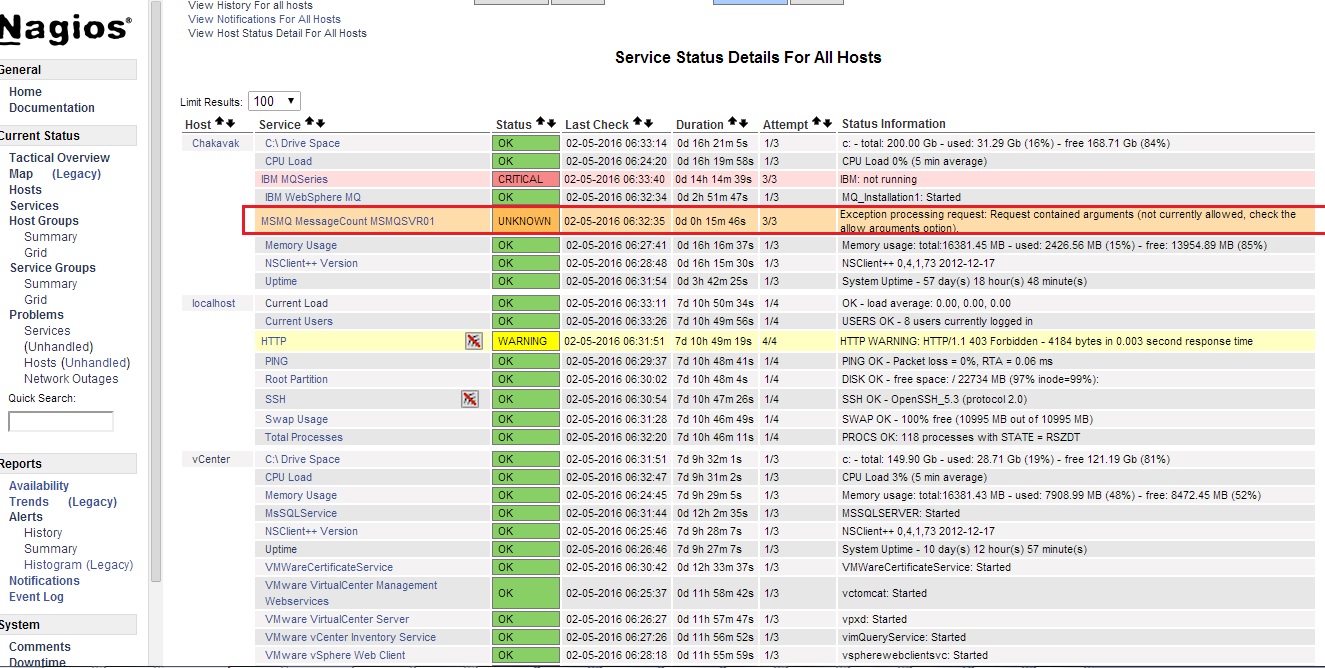Click notifications-disabled icon on SSH service row
This screenshot has height=668, width=1325.
[469, 399]
